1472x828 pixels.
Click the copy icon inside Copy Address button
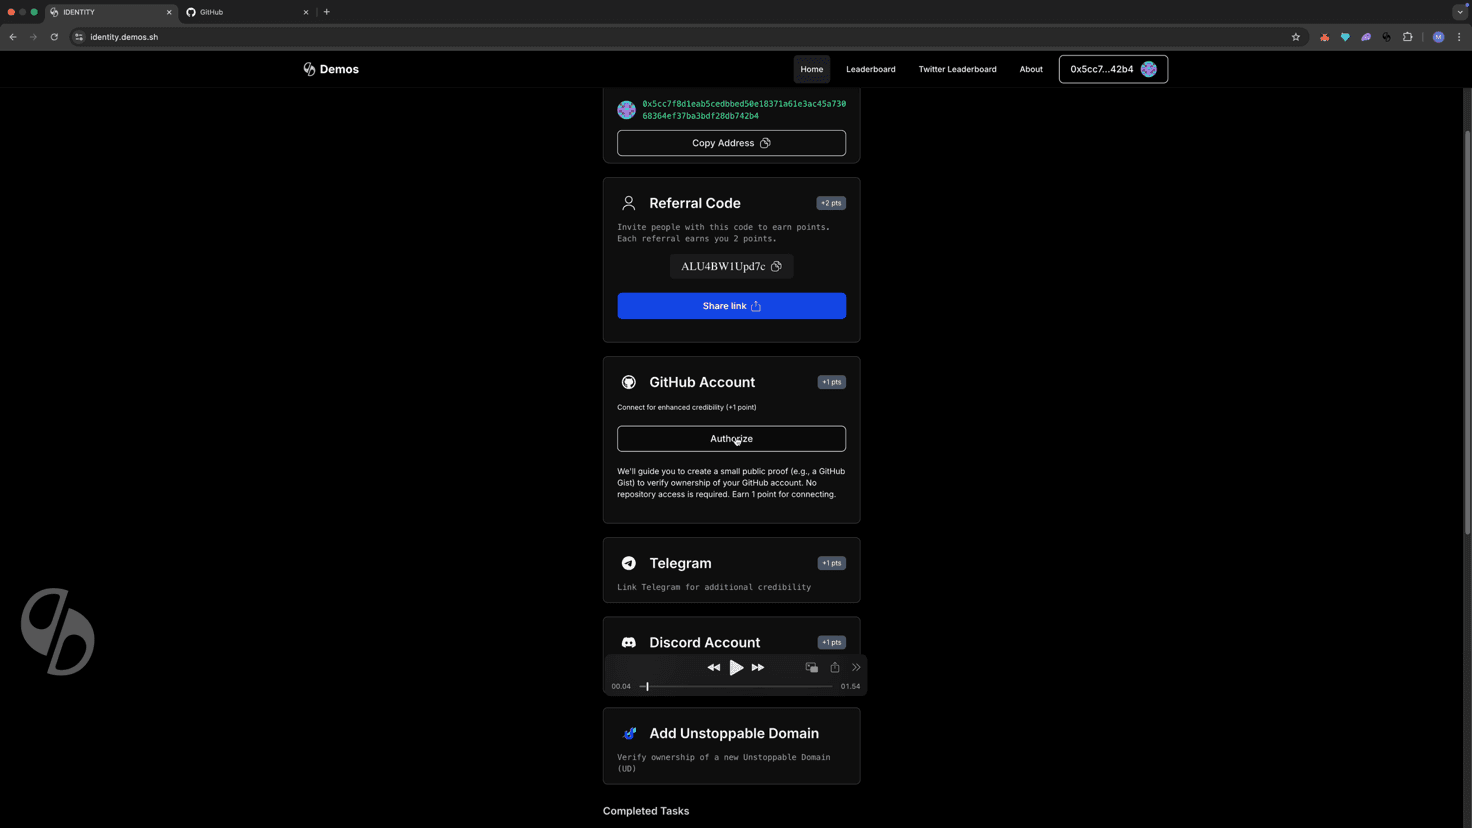point(765,143)
